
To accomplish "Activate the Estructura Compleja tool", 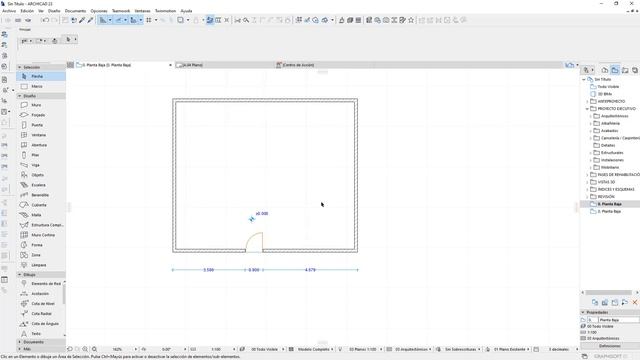I will pyautogui.click(x=41, y=225).
